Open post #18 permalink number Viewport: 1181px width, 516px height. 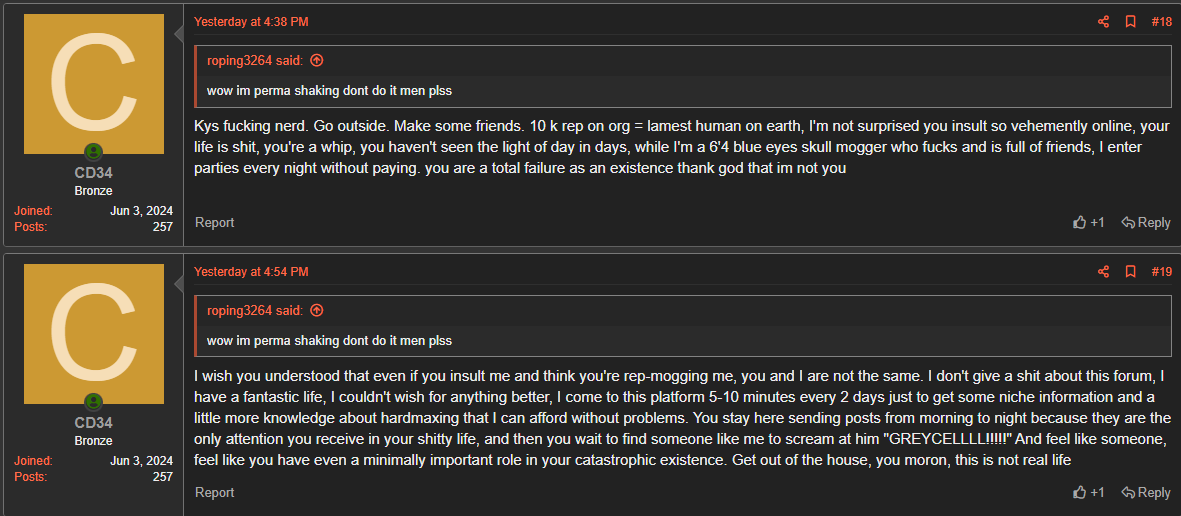point(1161,21)
